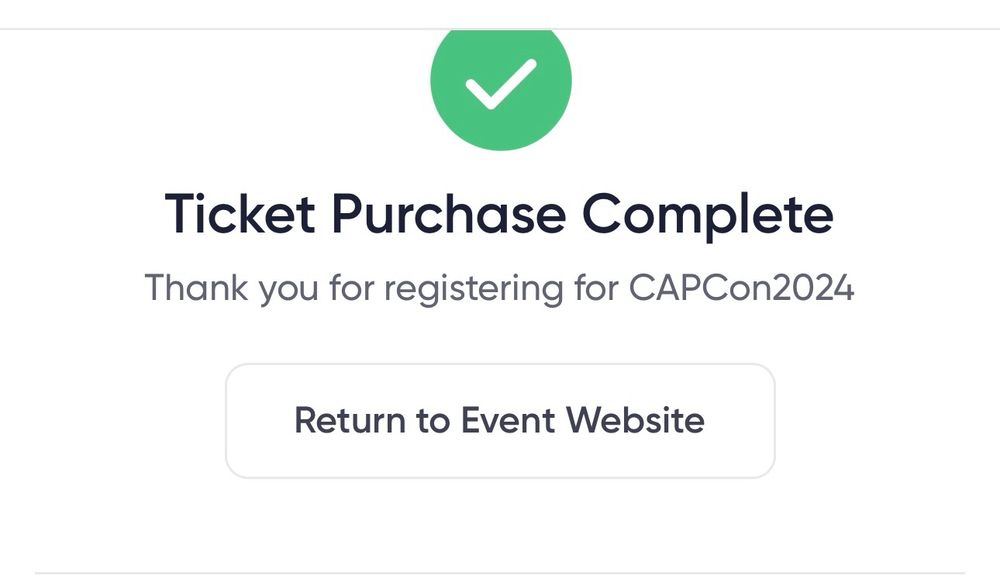
Task: Go back via Return to Event Website
Action: 499,420
